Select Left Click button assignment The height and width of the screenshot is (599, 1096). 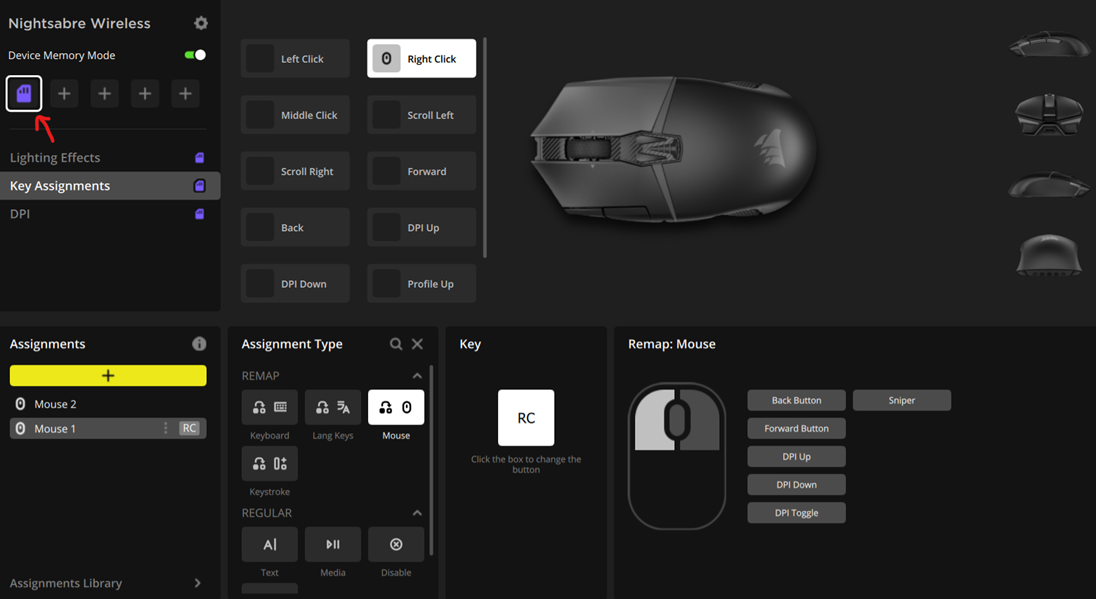(295, 59)
